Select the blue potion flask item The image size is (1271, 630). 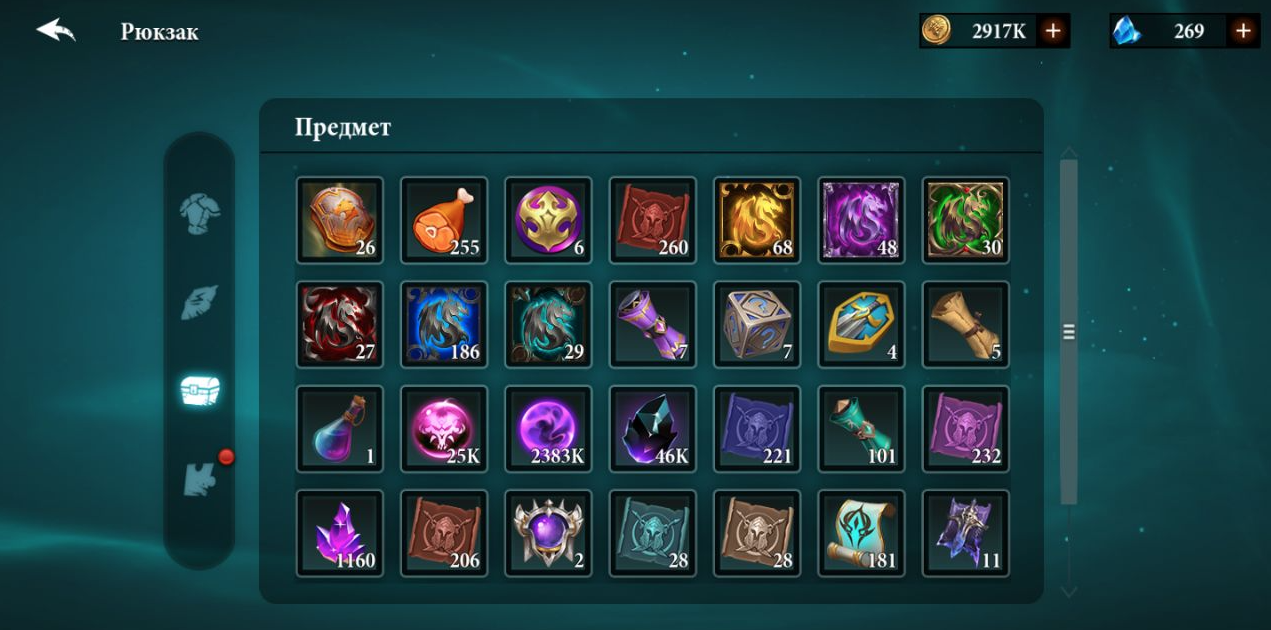340,429
